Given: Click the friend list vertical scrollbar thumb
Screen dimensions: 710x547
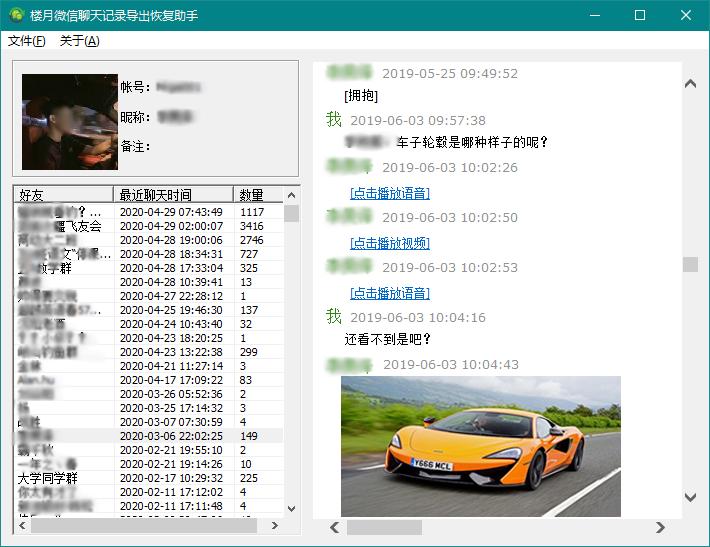Looking at the screenshot, I should click(292, 213).
